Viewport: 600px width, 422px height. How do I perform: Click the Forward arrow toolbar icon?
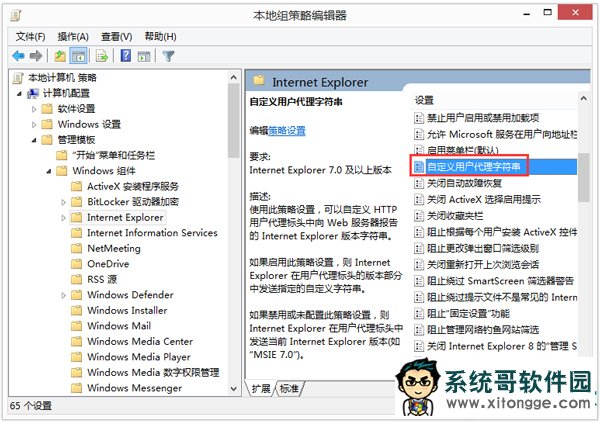click(x=37, y=56)
